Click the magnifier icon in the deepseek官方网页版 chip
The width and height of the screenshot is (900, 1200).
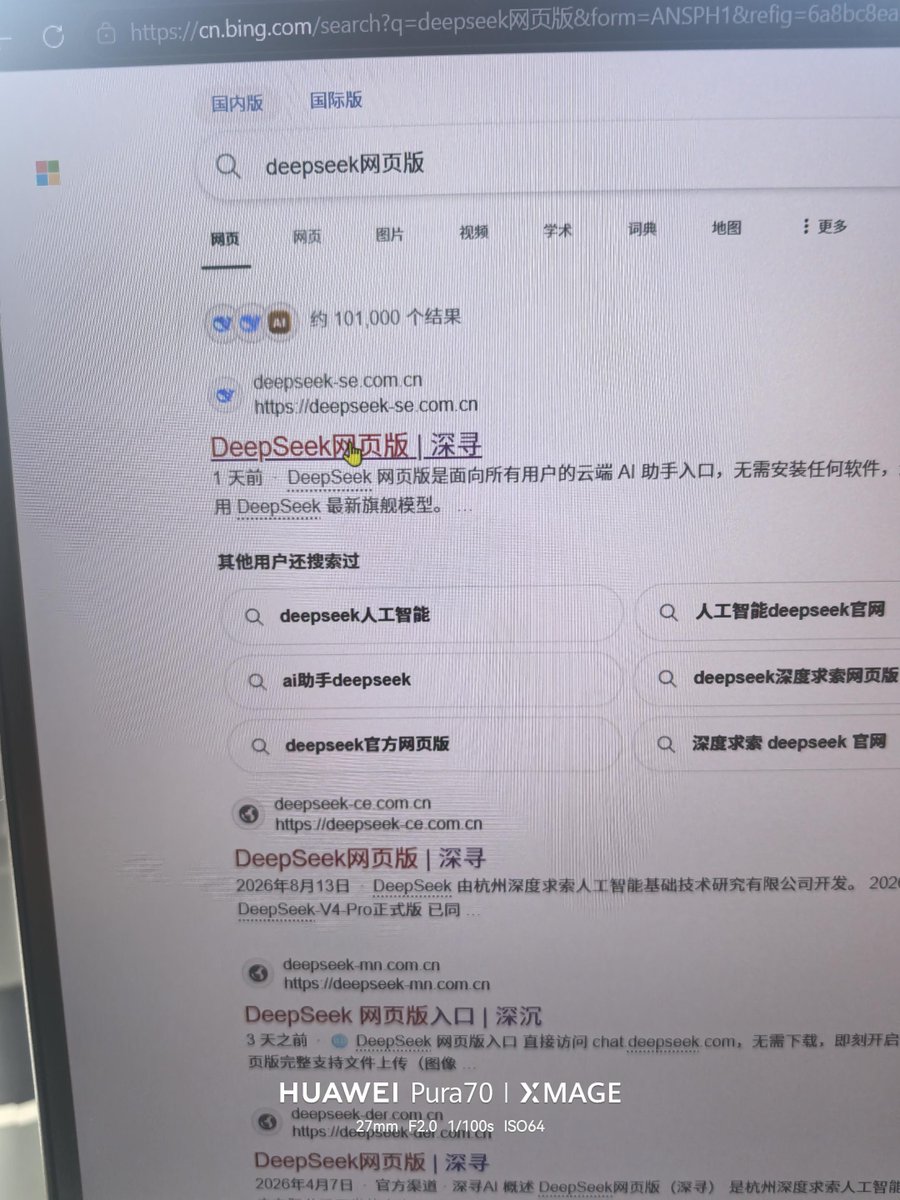(x=260, y=746)
